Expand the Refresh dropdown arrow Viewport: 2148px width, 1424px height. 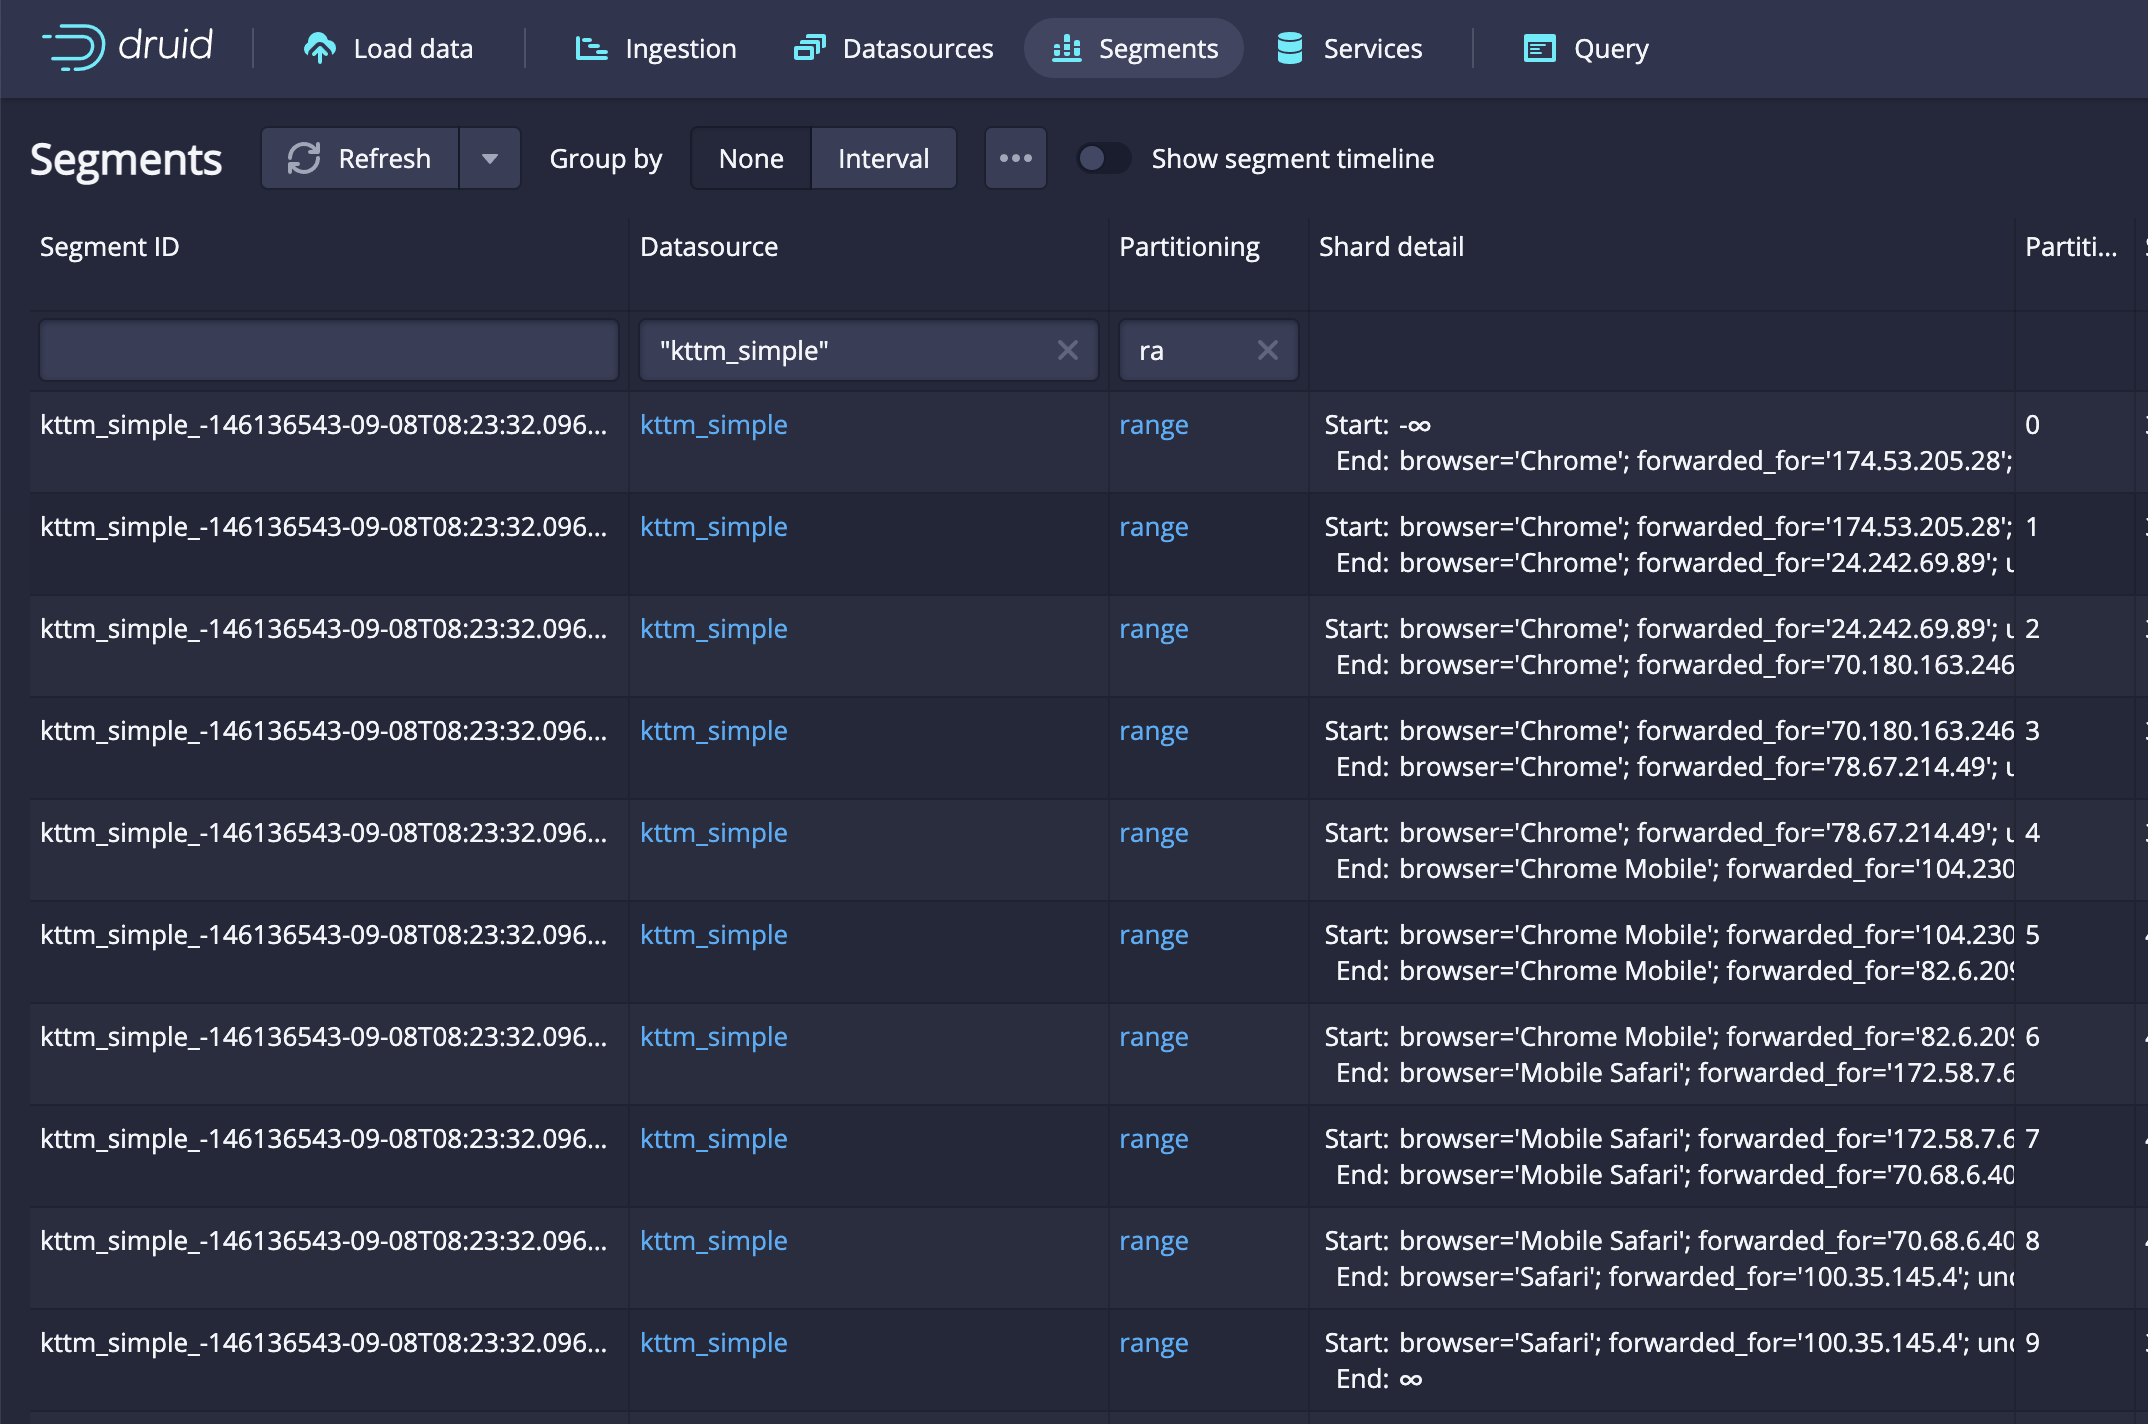(490, 158)
